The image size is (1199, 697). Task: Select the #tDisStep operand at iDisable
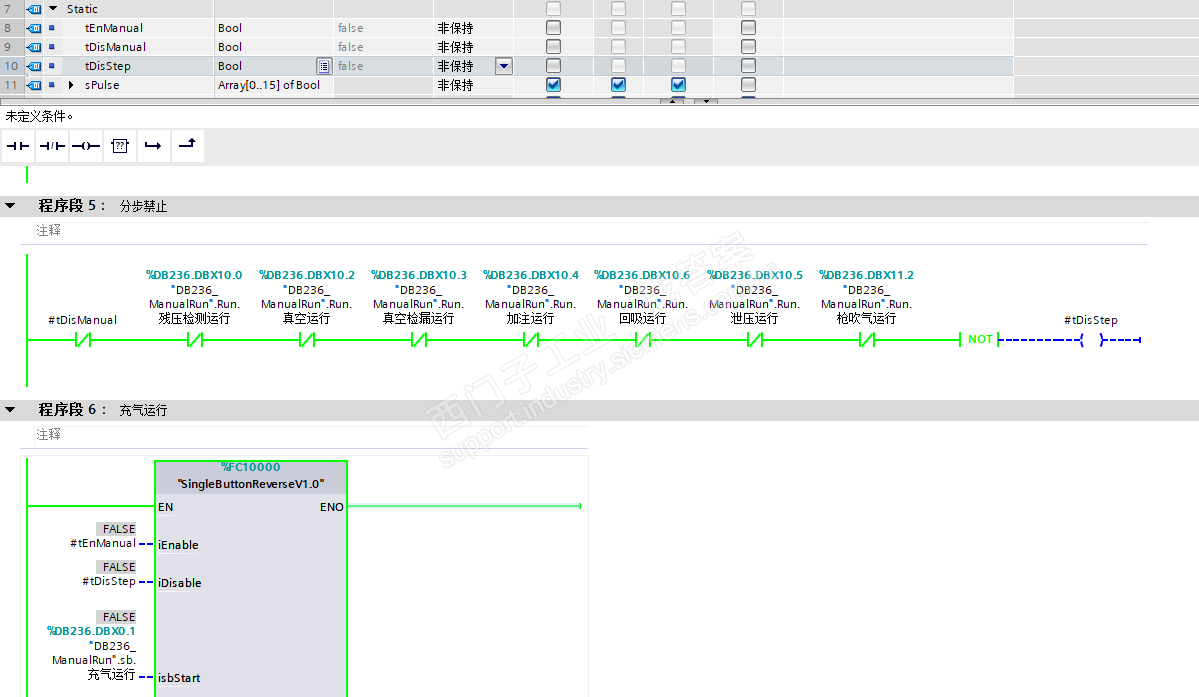(109, 582)
